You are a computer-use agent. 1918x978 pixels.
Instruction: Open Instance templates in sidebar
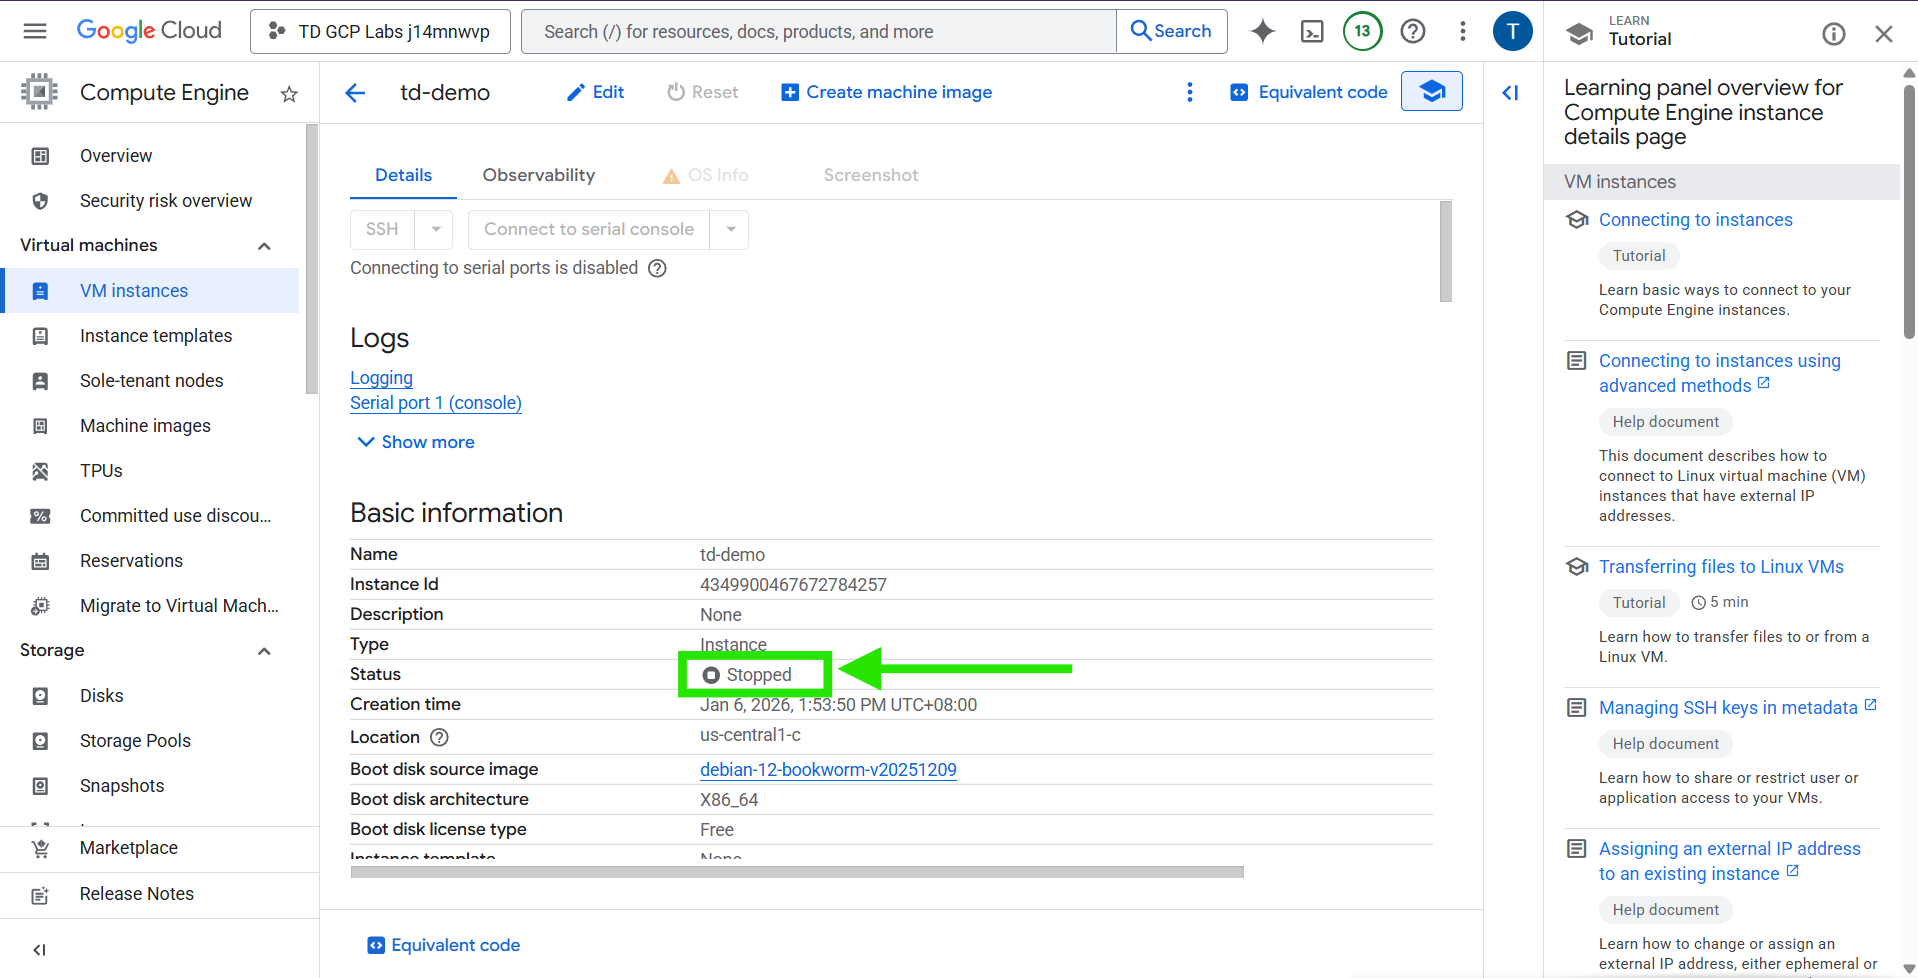click(x=156, y=336)
